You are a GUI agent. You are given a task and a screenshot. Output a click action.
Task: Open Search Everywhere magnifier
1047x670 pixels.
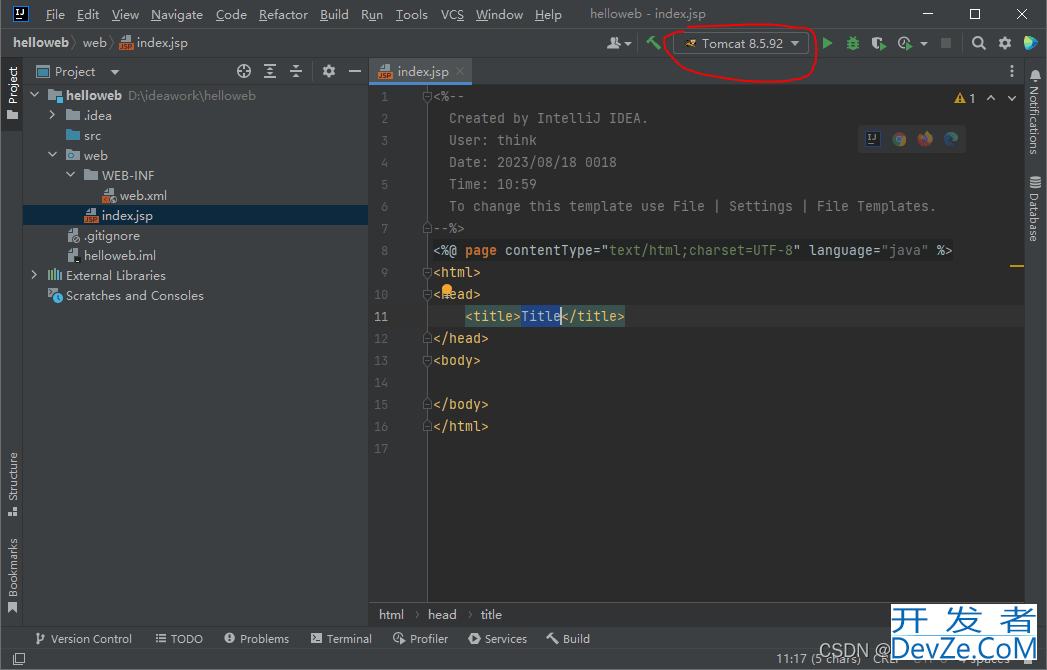pos(978,43)
